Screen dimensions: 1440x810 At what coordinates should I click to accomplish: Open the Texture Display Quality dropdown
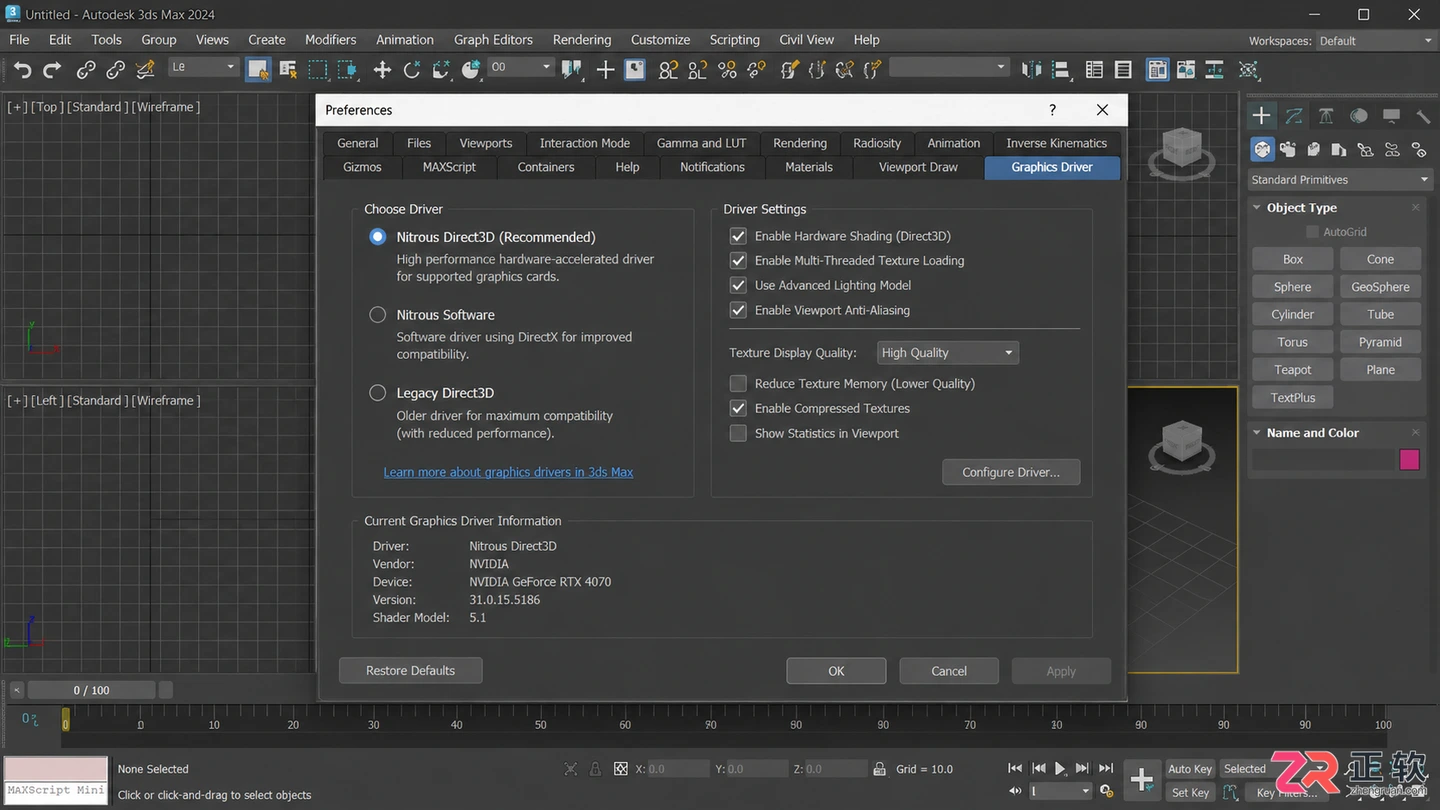[948, 353]
